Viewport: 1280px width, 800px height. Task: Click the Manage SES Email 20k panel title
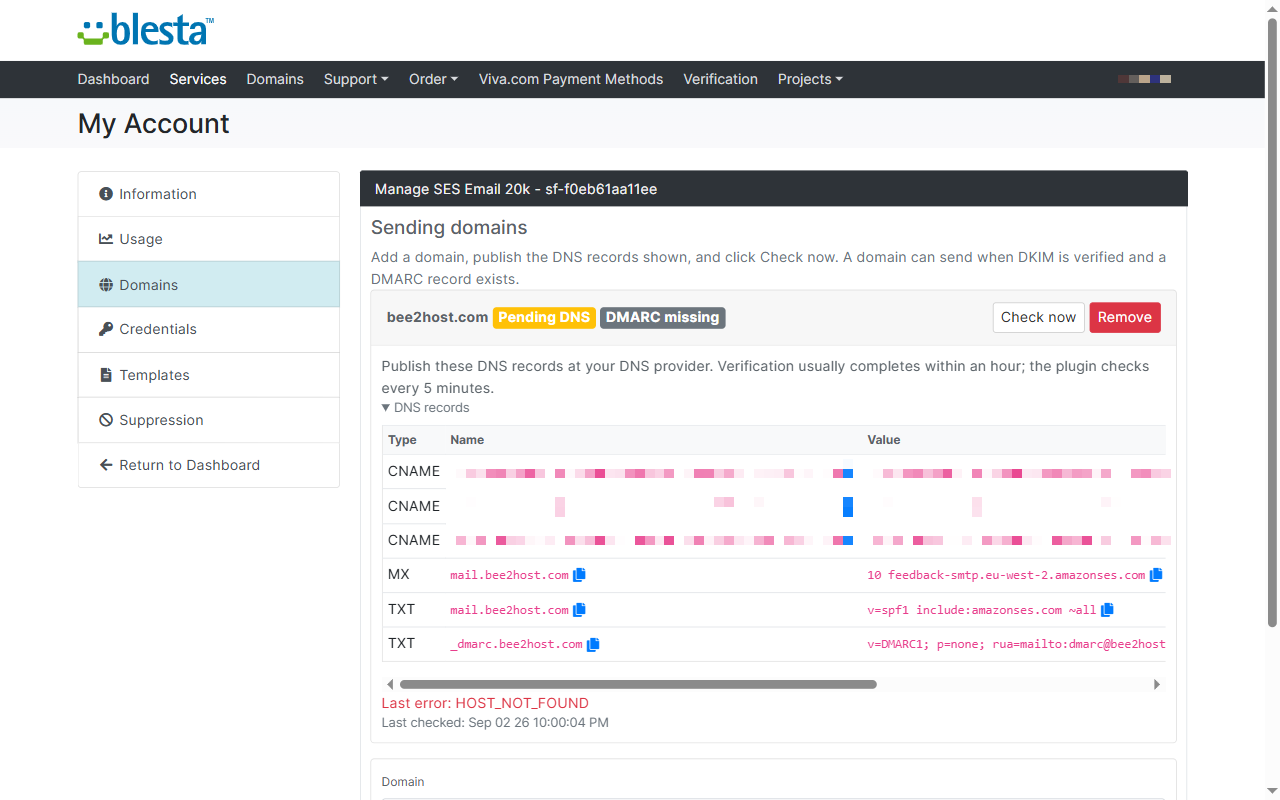tap(516, 189)
